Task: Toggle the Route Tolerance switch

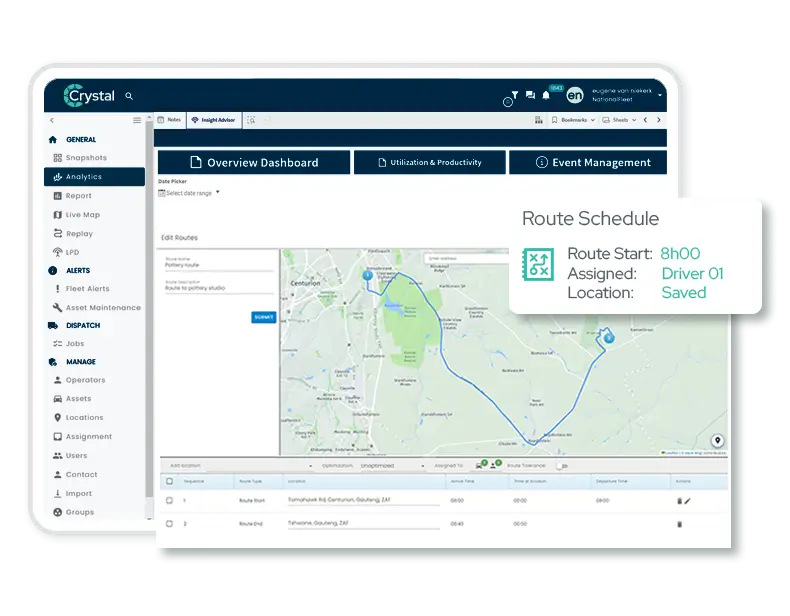Action: (562, 466)
